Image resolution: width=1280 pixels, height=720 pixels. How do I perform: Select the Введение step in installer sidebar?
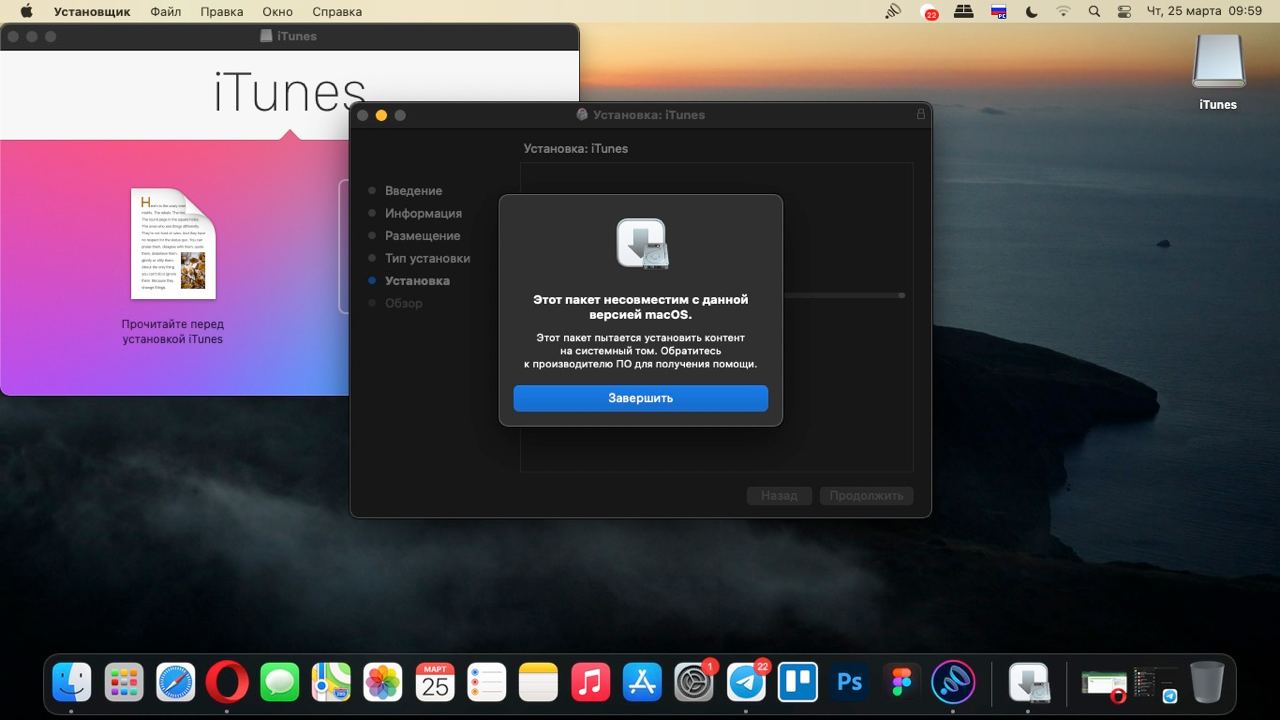(x=413, y=191)
